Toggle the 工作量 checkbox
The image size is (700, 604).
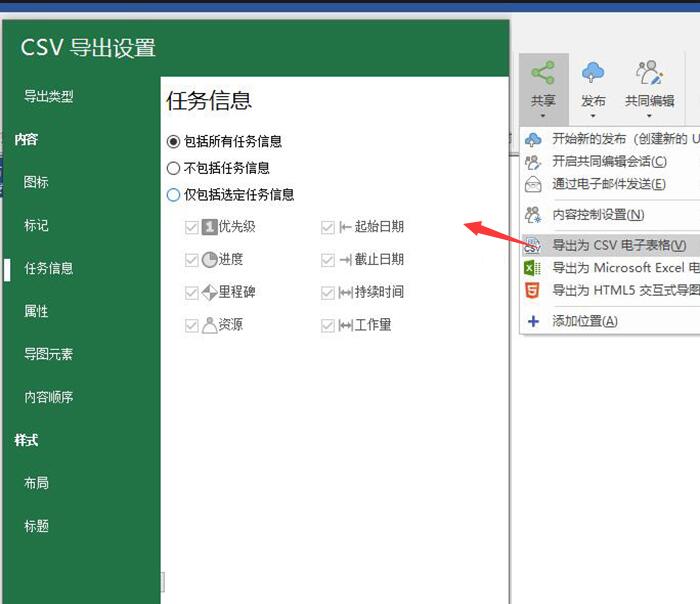(328, 325)
